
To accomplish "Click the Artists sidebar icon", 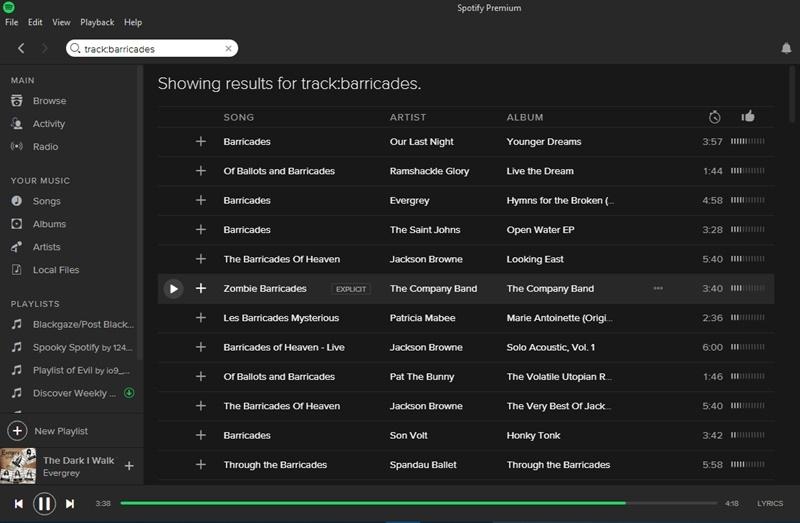I will click(17, 247).
